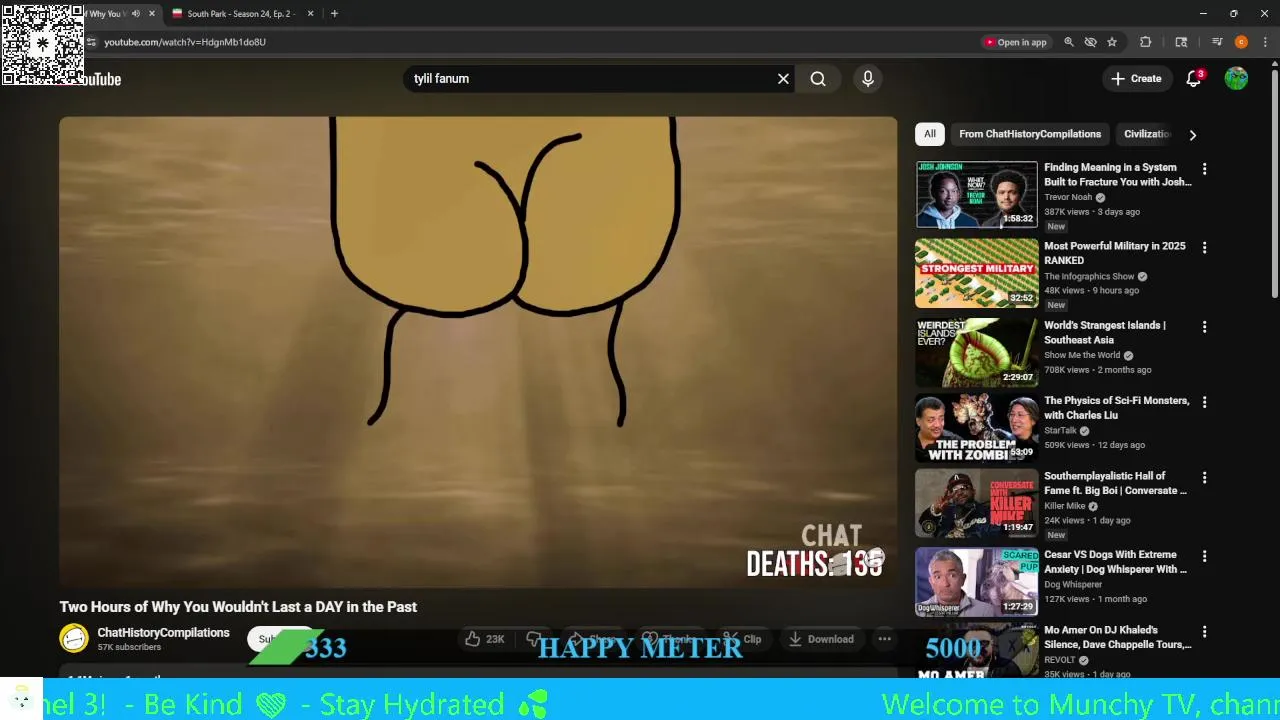The image size is (1280, 720).
Task: View site information icon left of URL
Action: click(91, 42)
